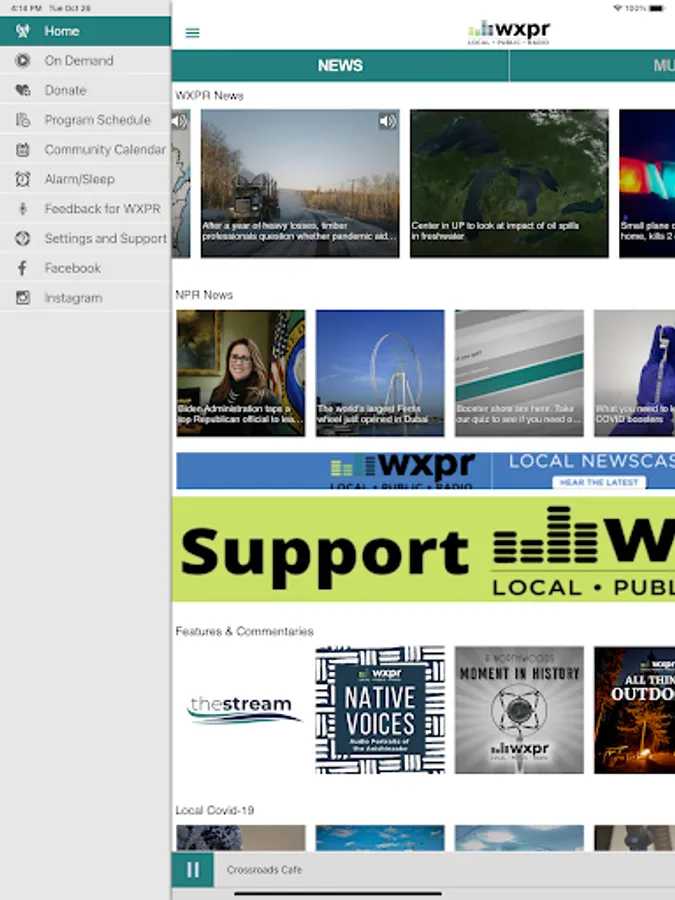675x900 pixels.
Task: Click the WXPR logo in header
Action: (509, 32)
